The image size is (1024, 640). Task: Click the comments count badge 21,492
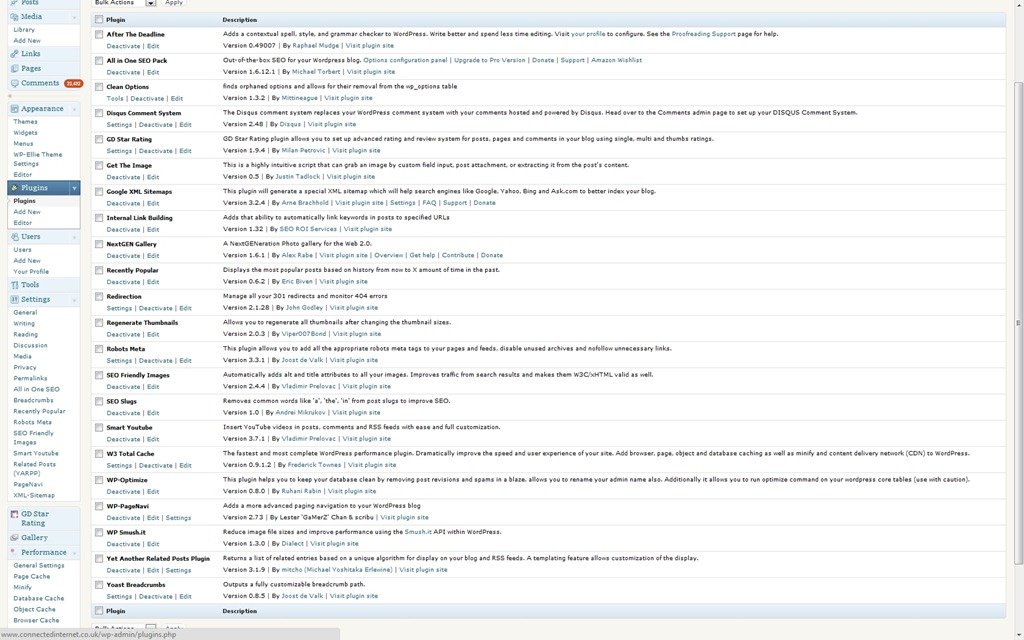click(73, 84)
